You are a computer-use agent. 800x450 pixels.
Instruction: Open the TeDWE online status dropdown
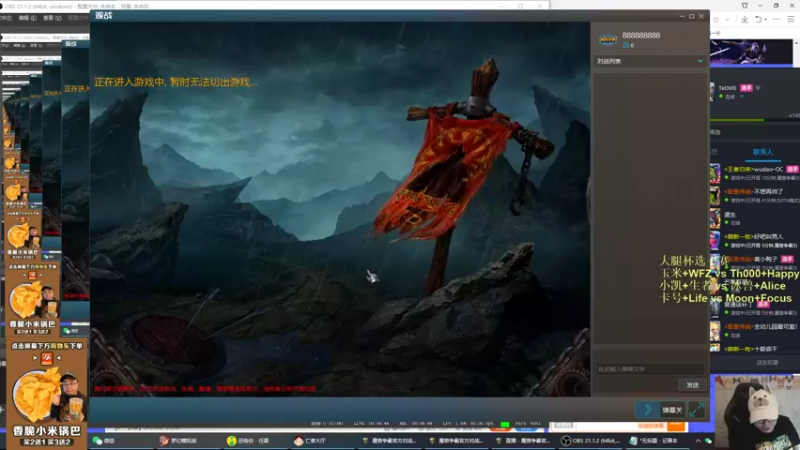tap(741, 96)
